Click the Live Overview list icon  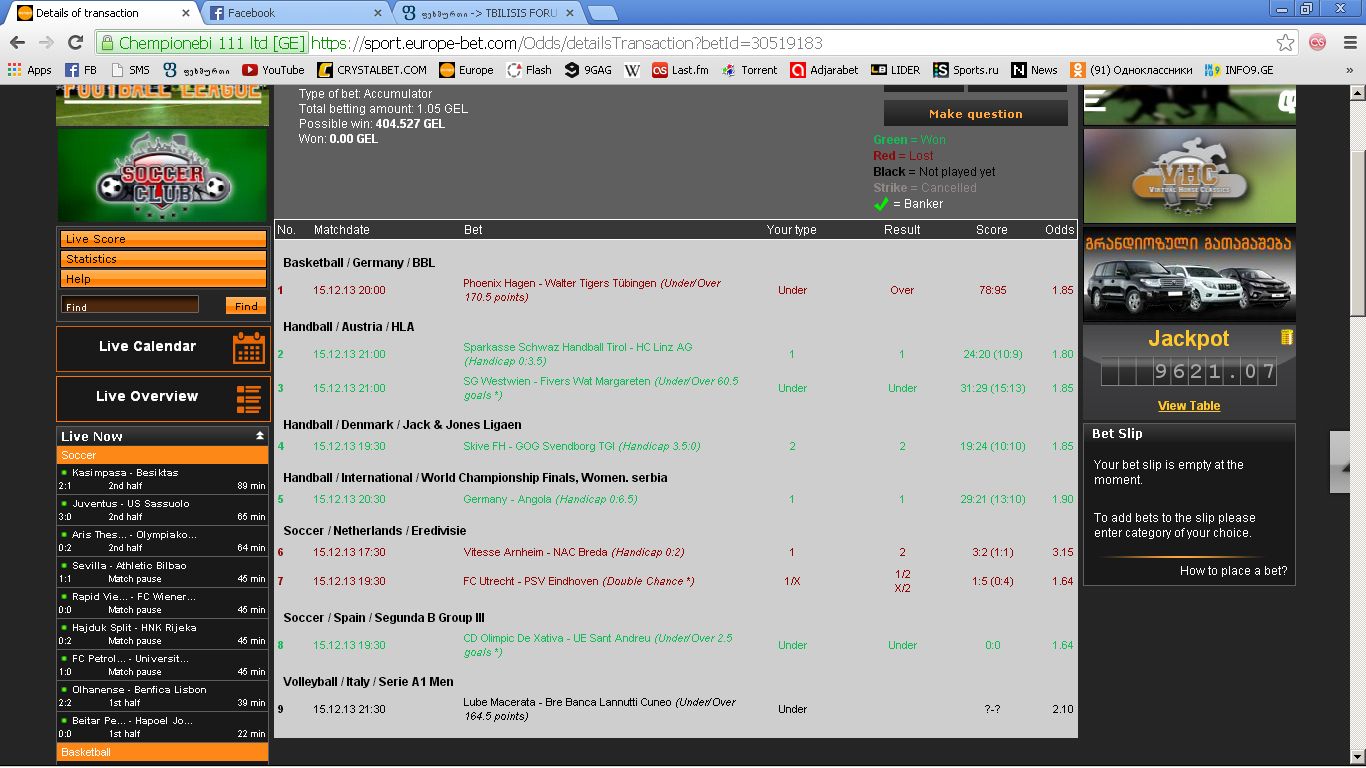(x=248, y=398)
